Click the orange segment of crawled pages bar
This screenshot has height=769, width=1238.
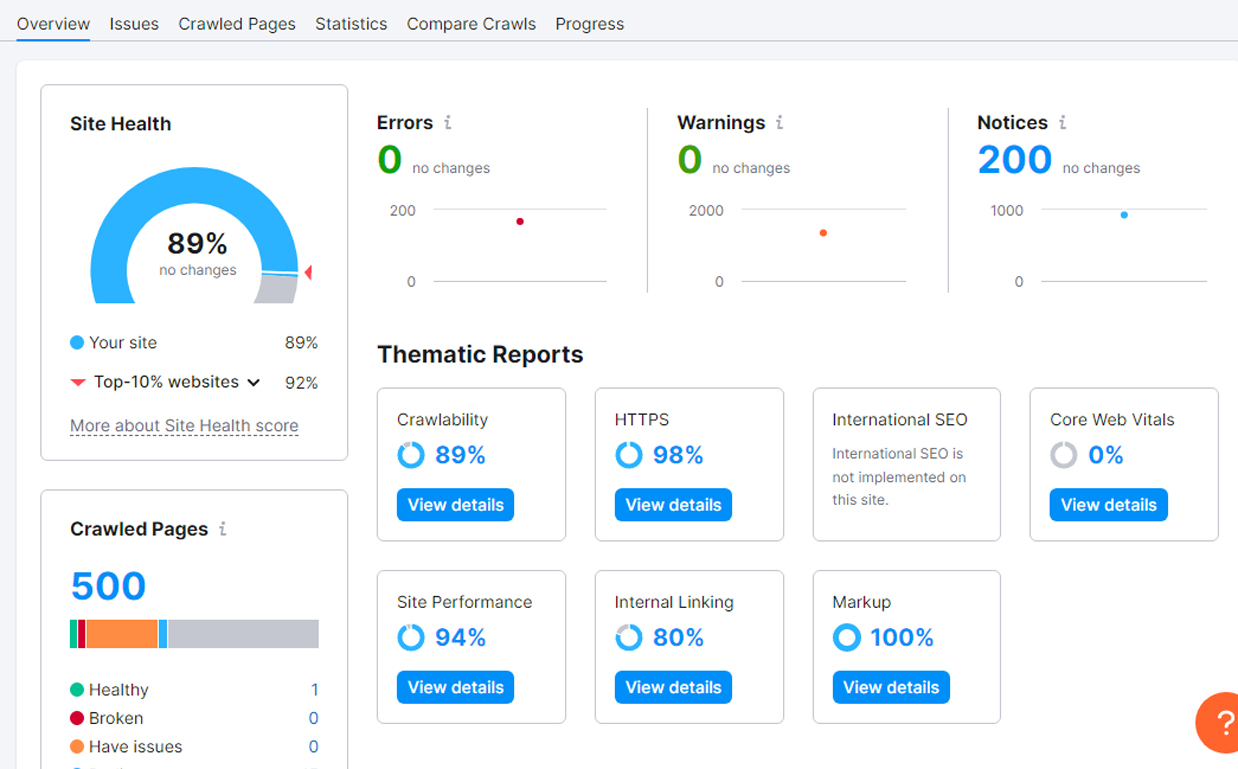tap(121, 634)
